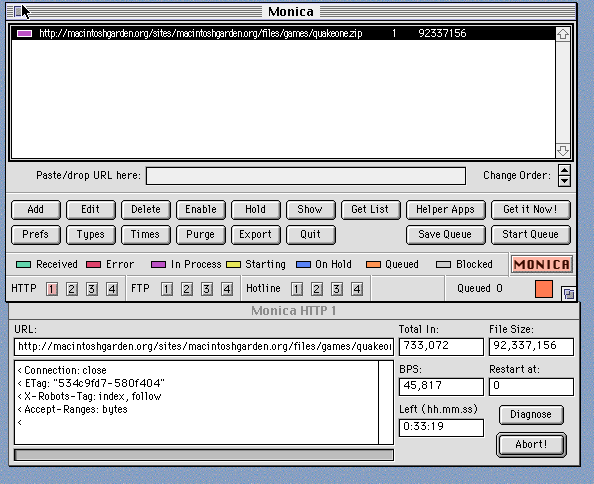Click the MONICA logo badge
The width and height of the screenshot is (594, 484).
tap(541, 264)
